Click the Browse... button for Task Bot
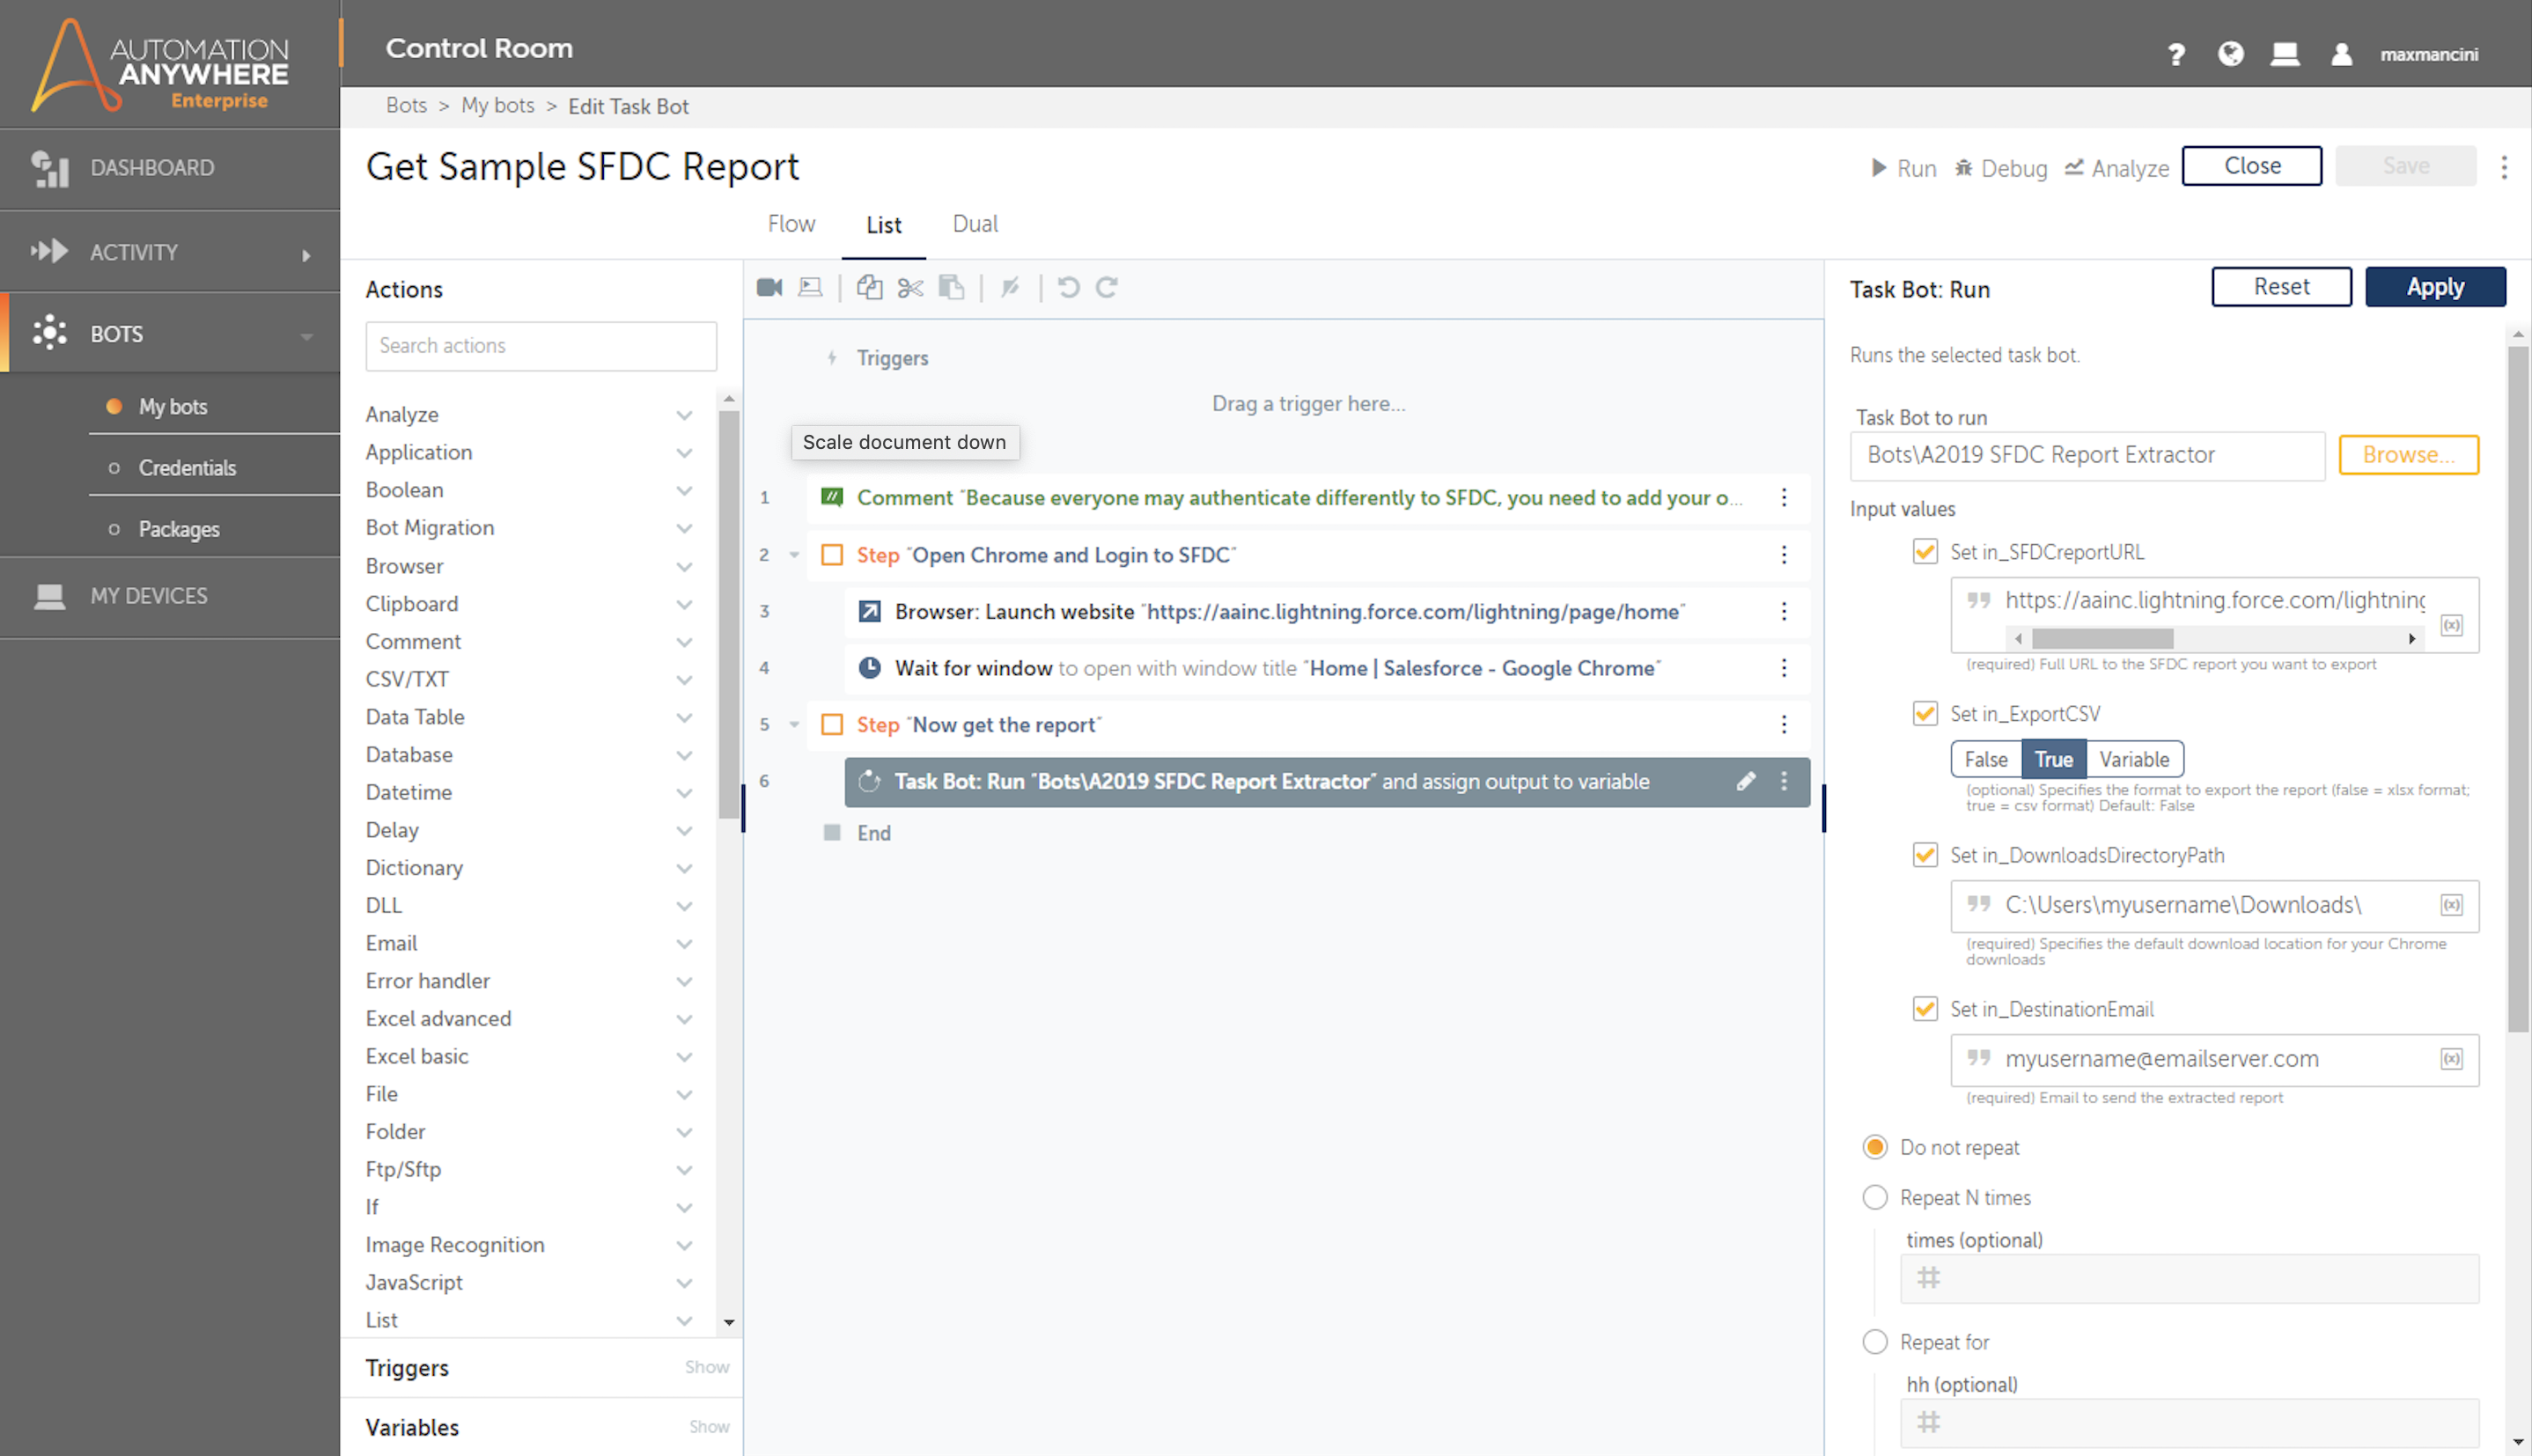 click(x=2408, y=455)
